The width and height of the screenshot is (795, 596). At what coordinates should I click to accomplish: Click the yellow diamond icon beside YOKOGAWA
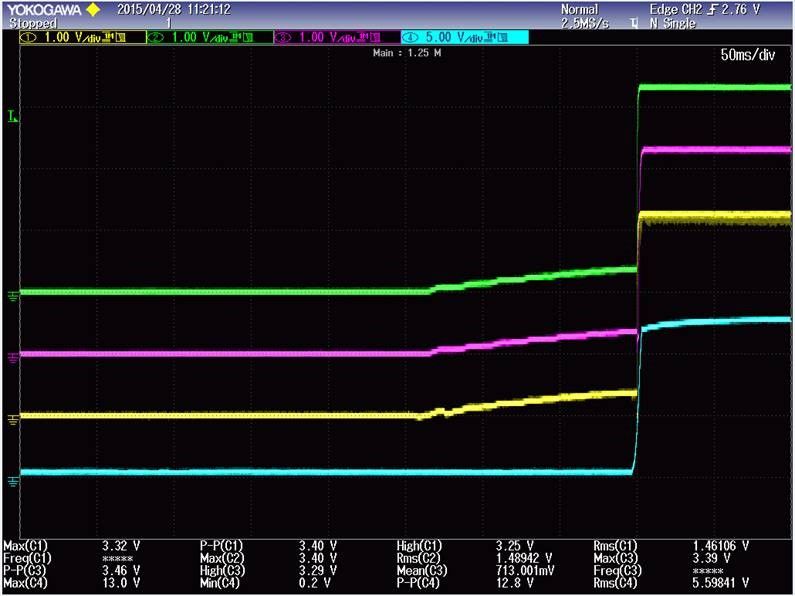tap(93, 10)
